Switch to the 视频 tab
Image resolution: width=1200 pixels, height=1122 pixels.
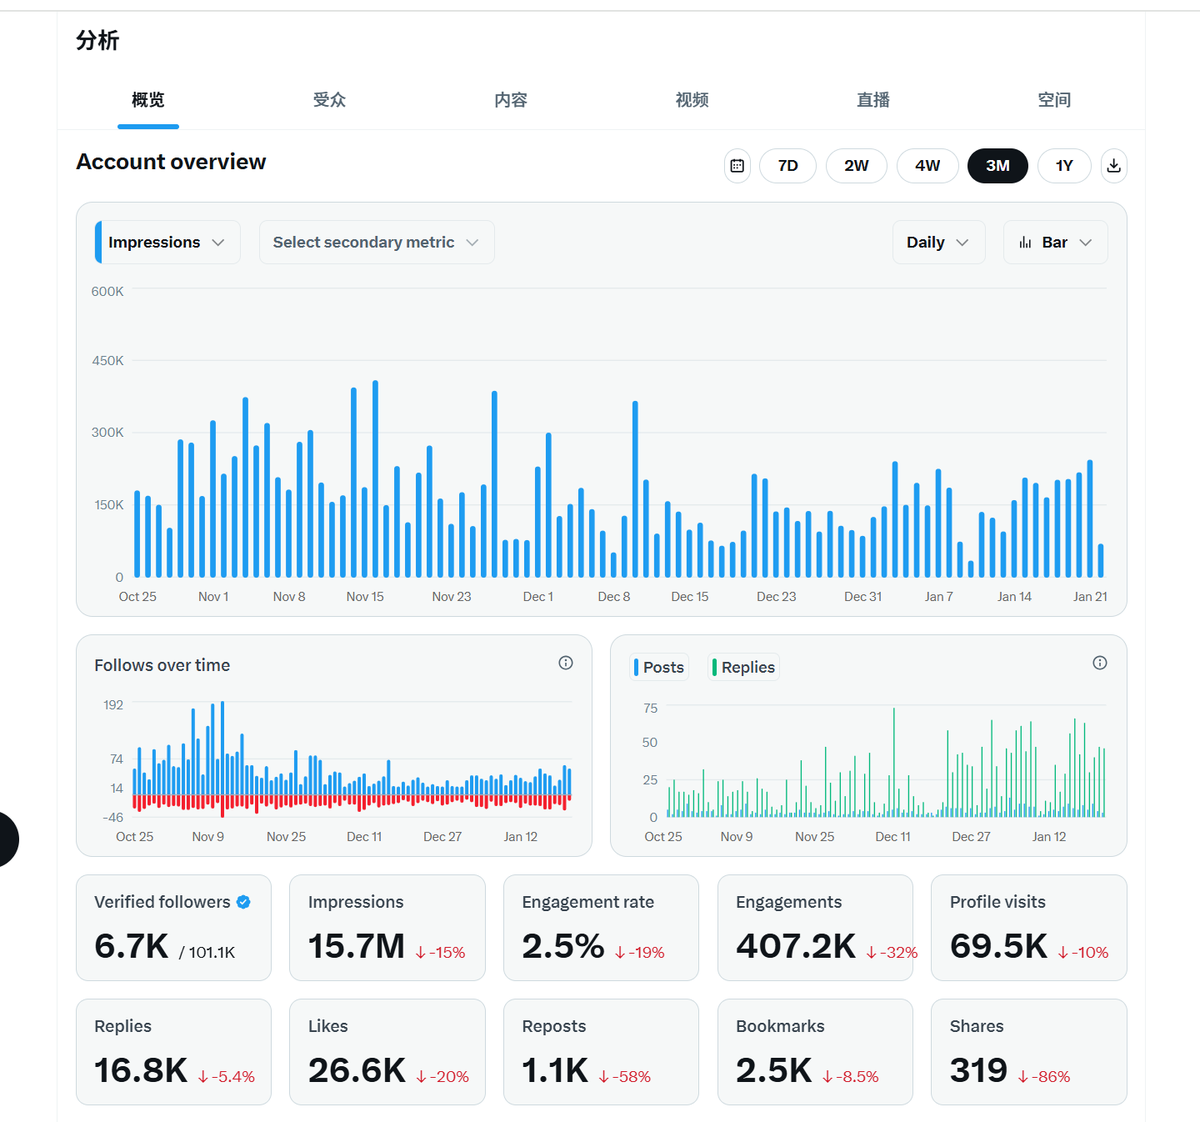(691, 100)
